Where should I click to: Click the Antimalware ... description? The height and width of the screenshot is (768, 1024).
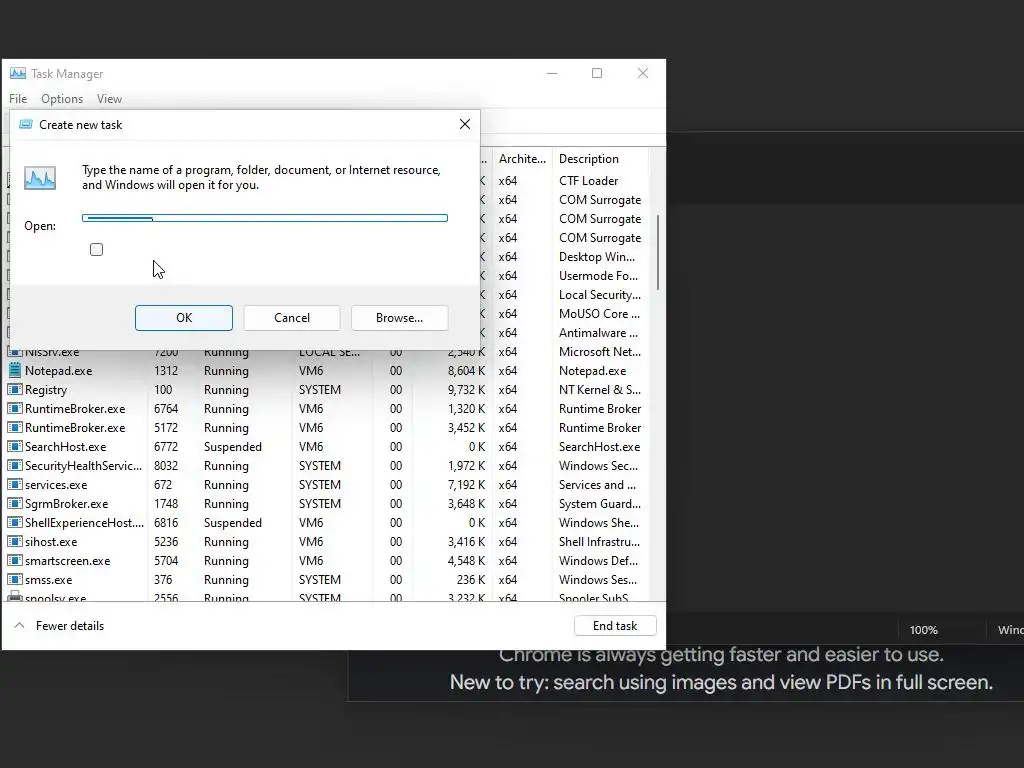point(598,332)
